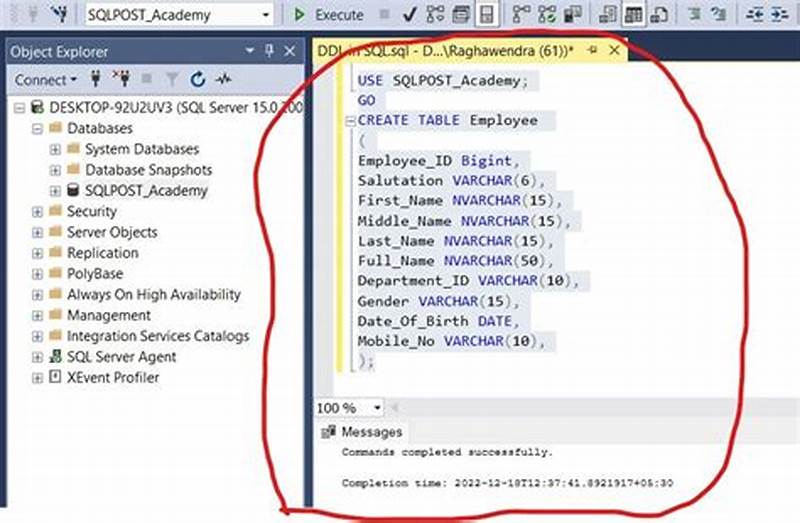800x523 pixels.
Task: Collapse the CREATE TABLE code outline
Action: coord(351,121)
